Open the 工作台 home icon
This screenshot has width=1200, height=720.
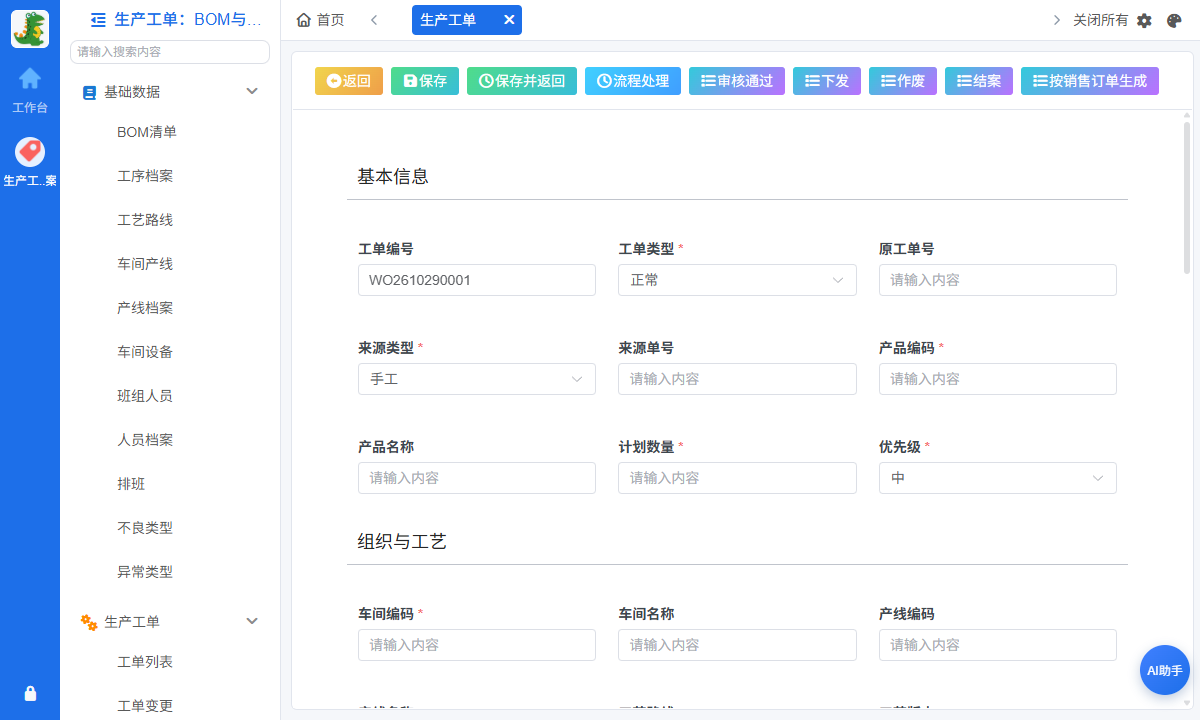[30, 78]
